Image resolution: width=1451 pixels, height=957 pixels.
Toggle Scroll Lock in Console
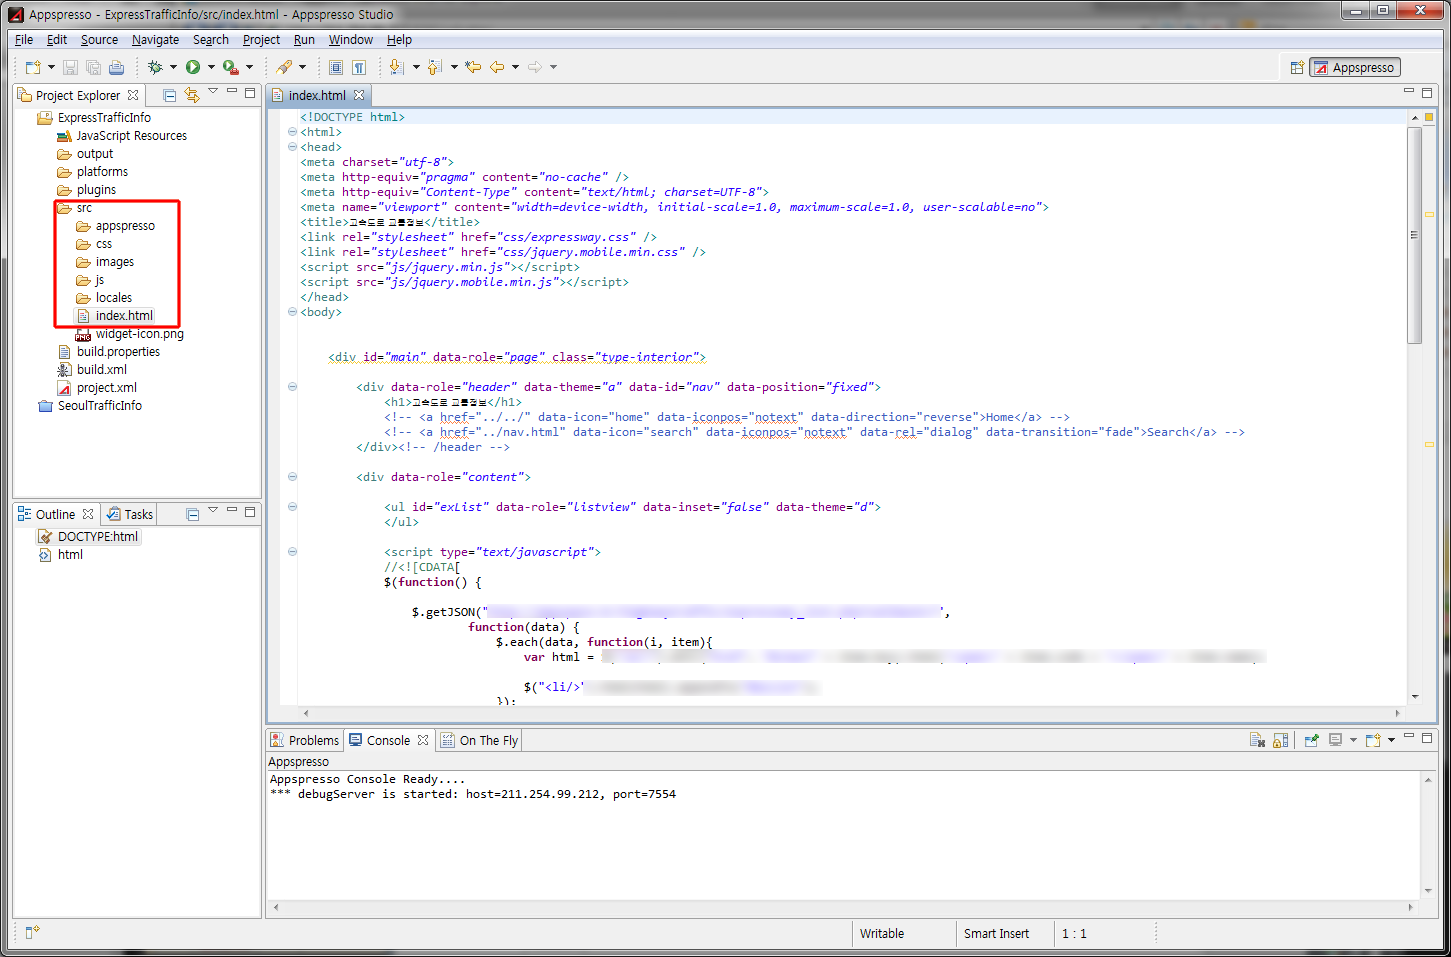1280,740
